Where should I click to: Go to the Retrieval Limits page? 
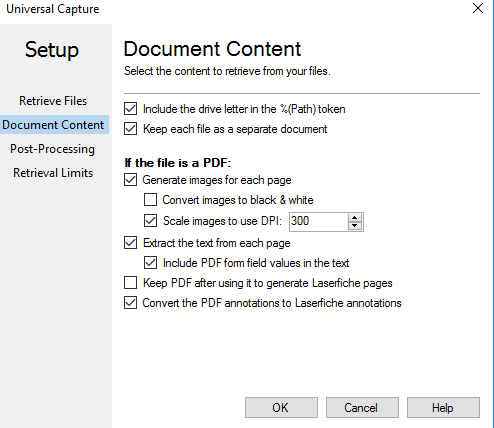[x=53, y=173]
